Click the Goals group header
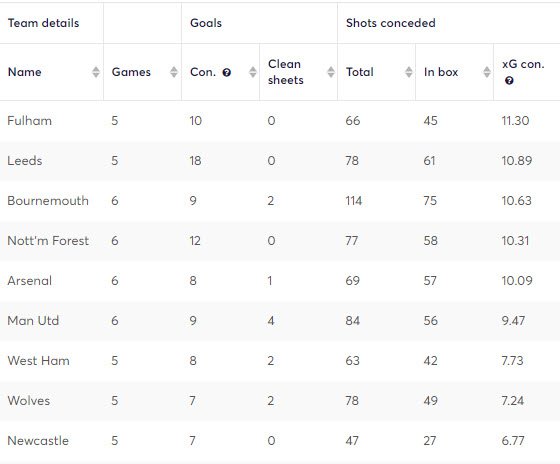 [x=206, y=23]
